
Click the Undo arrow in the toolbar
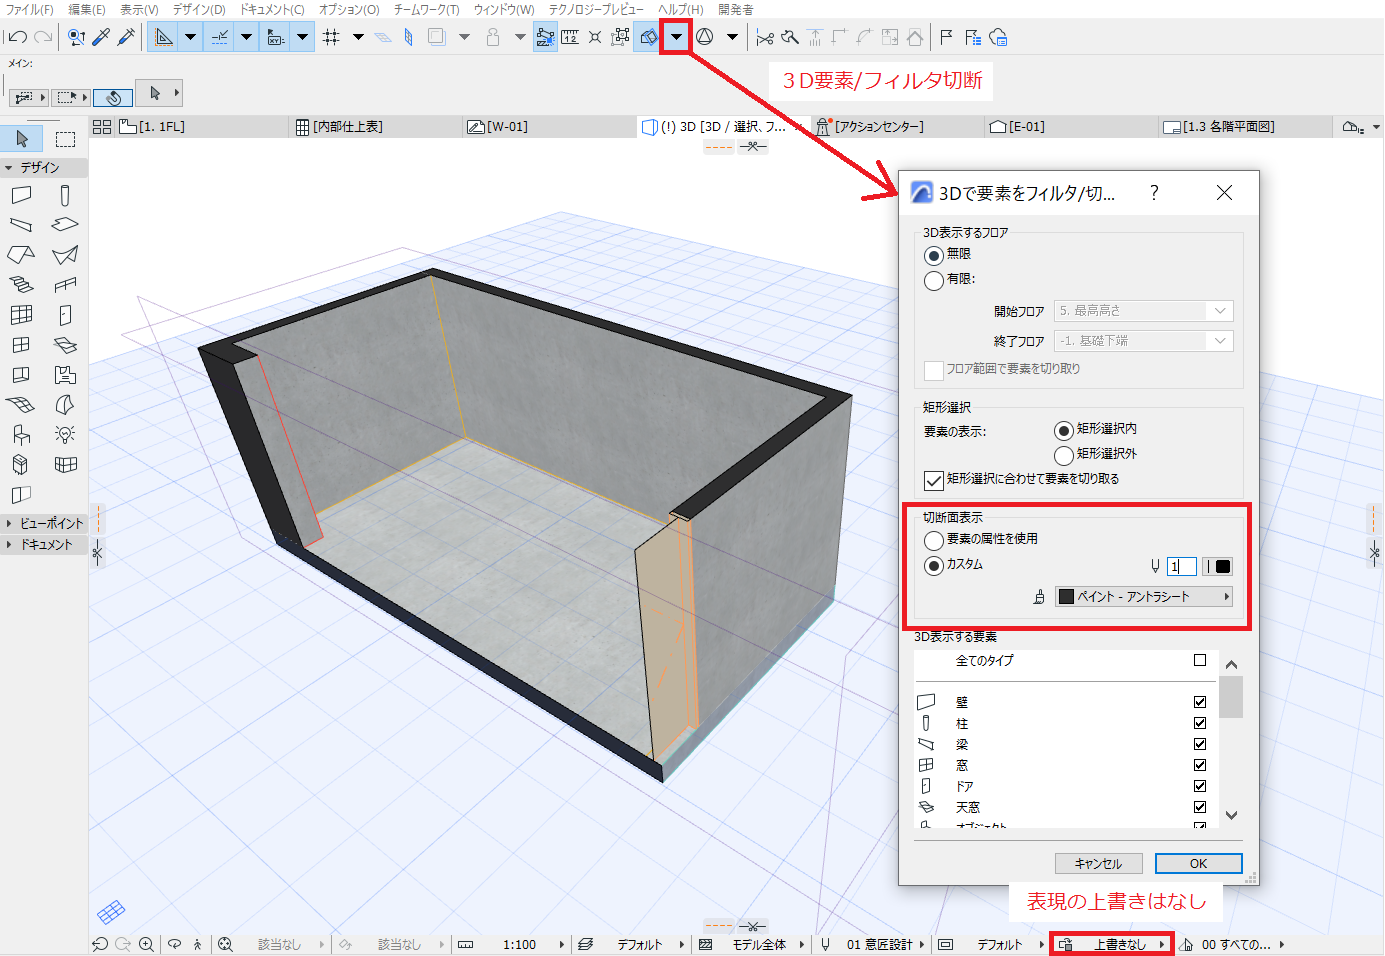click(17, 37)
